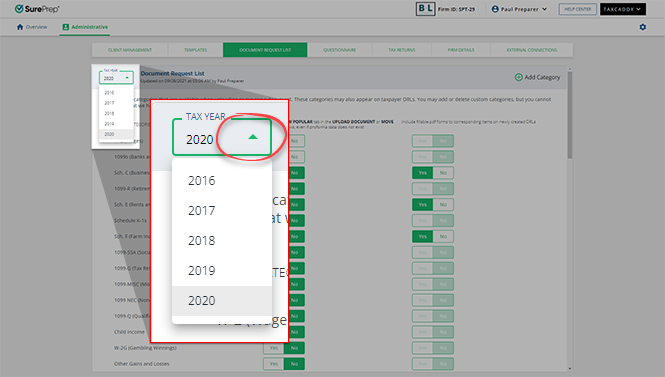The width and height of the screenshot is (665, 377).
Task: Click Yes in the Sch. C fillable pdf toggle
Action: pyautogui.click(x=422, y=173)
